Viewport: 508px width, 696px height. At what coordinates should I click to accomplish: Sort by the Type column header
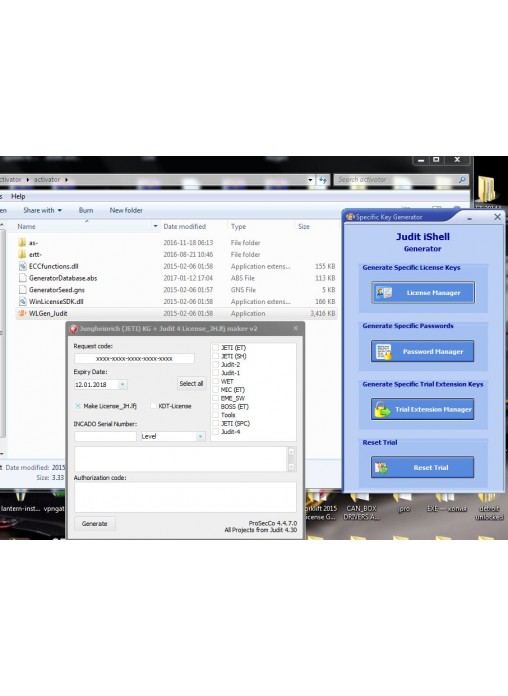point(238,226)
